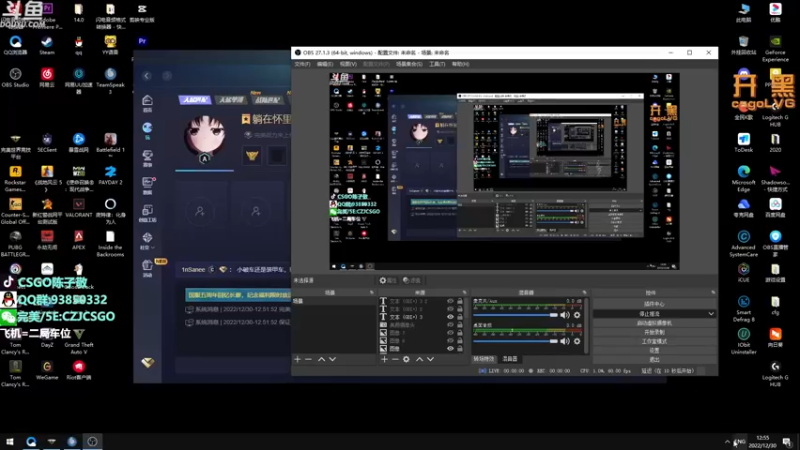Mute the 桌面音频 speaker icon
Image resolution: width=800 pixels, height=450 pixels.
[x=565, y=341]
